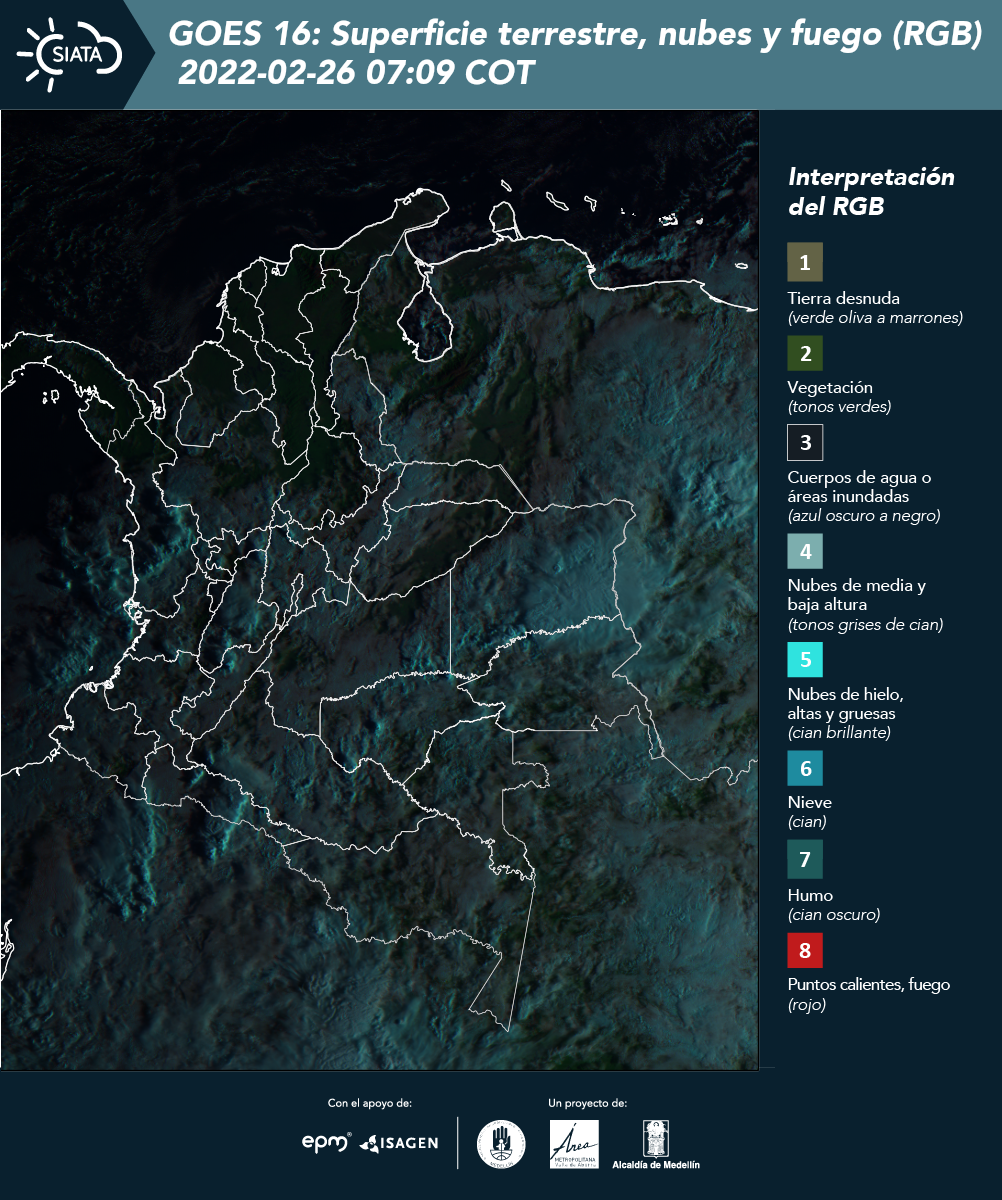The width and height of the screenshot is (1002, 1200).
Task: Click the Área Metropolitana logo
Action: tap(575, 1144)
